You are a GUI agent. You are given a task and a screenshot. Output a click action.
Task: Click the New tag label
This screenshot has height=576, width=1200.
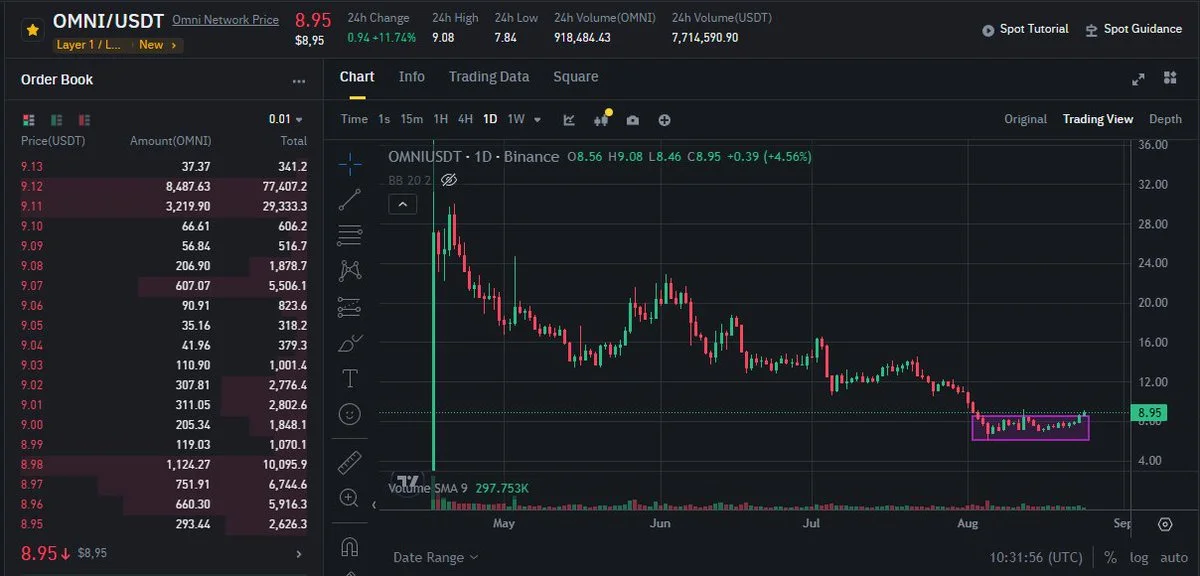[x=151, y=45]
